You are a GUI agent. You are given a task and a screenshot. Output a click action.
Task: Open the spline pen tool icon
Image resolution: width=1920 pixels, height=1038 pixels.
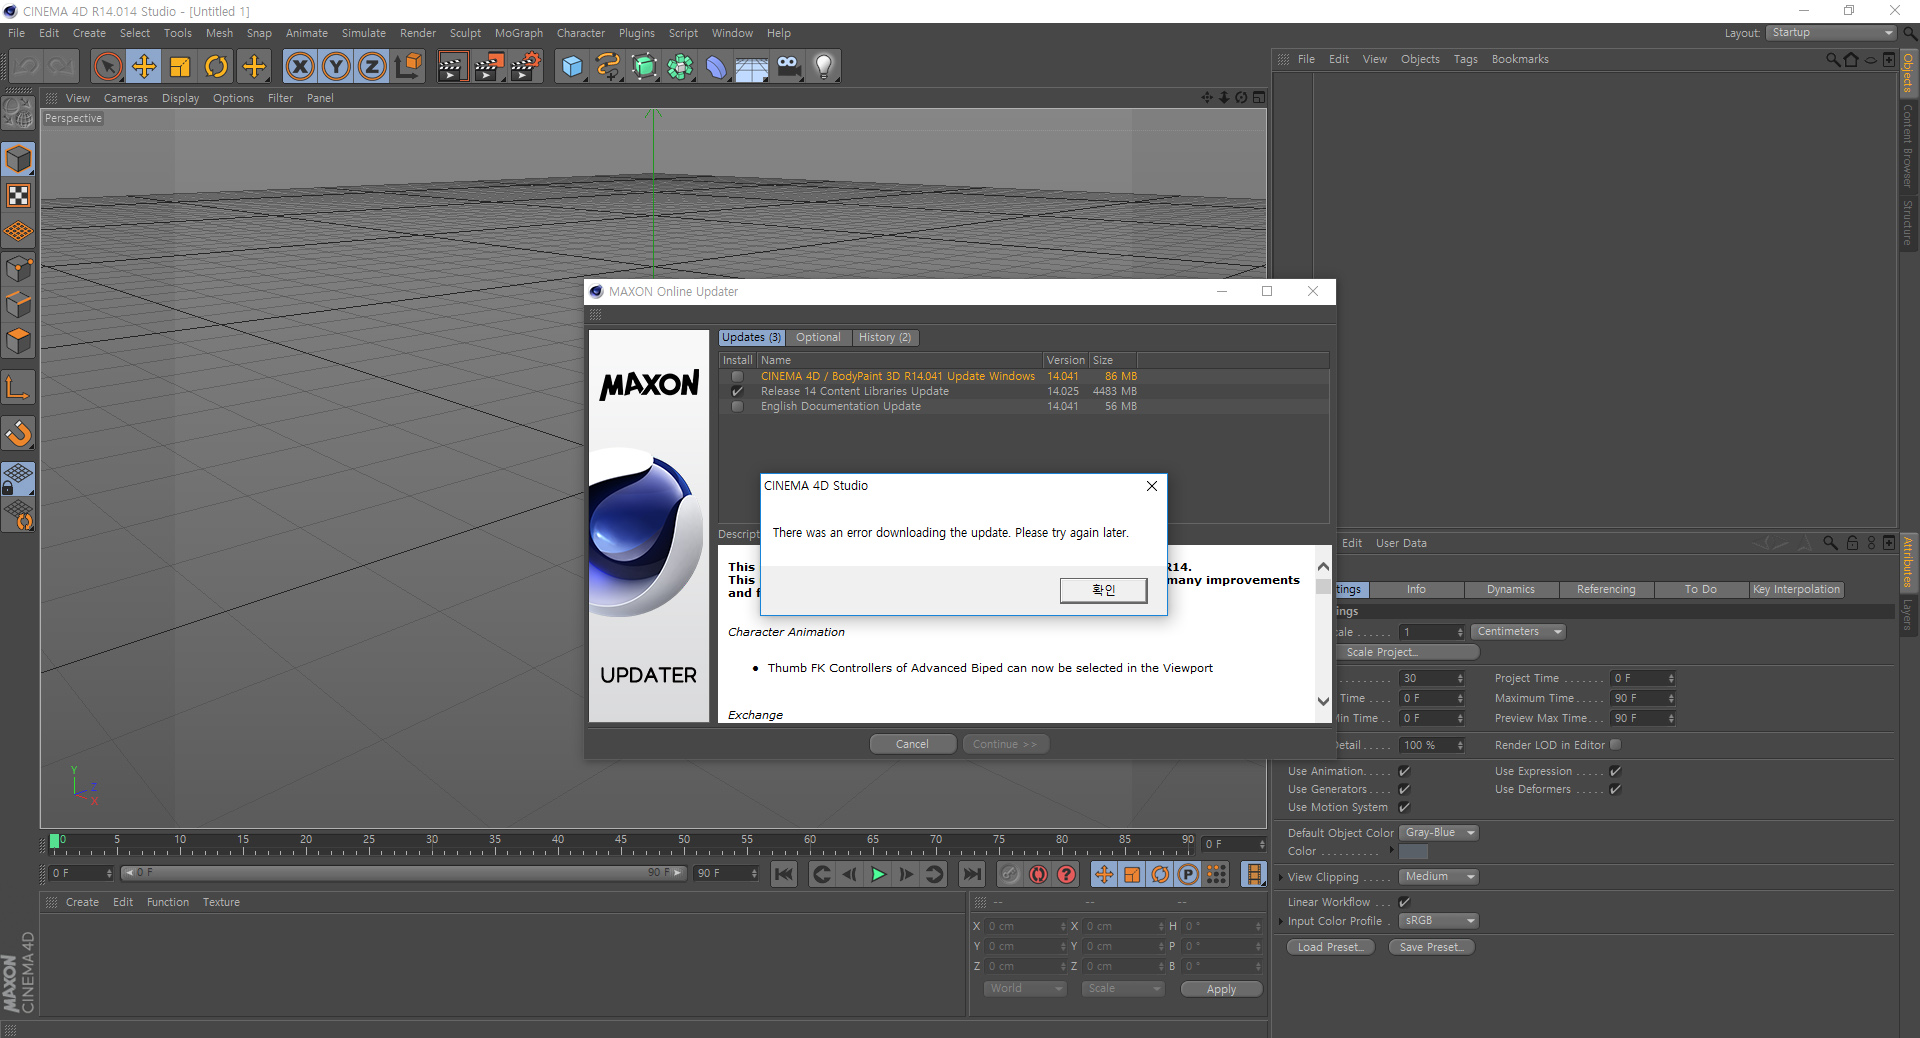pos(608,67)
